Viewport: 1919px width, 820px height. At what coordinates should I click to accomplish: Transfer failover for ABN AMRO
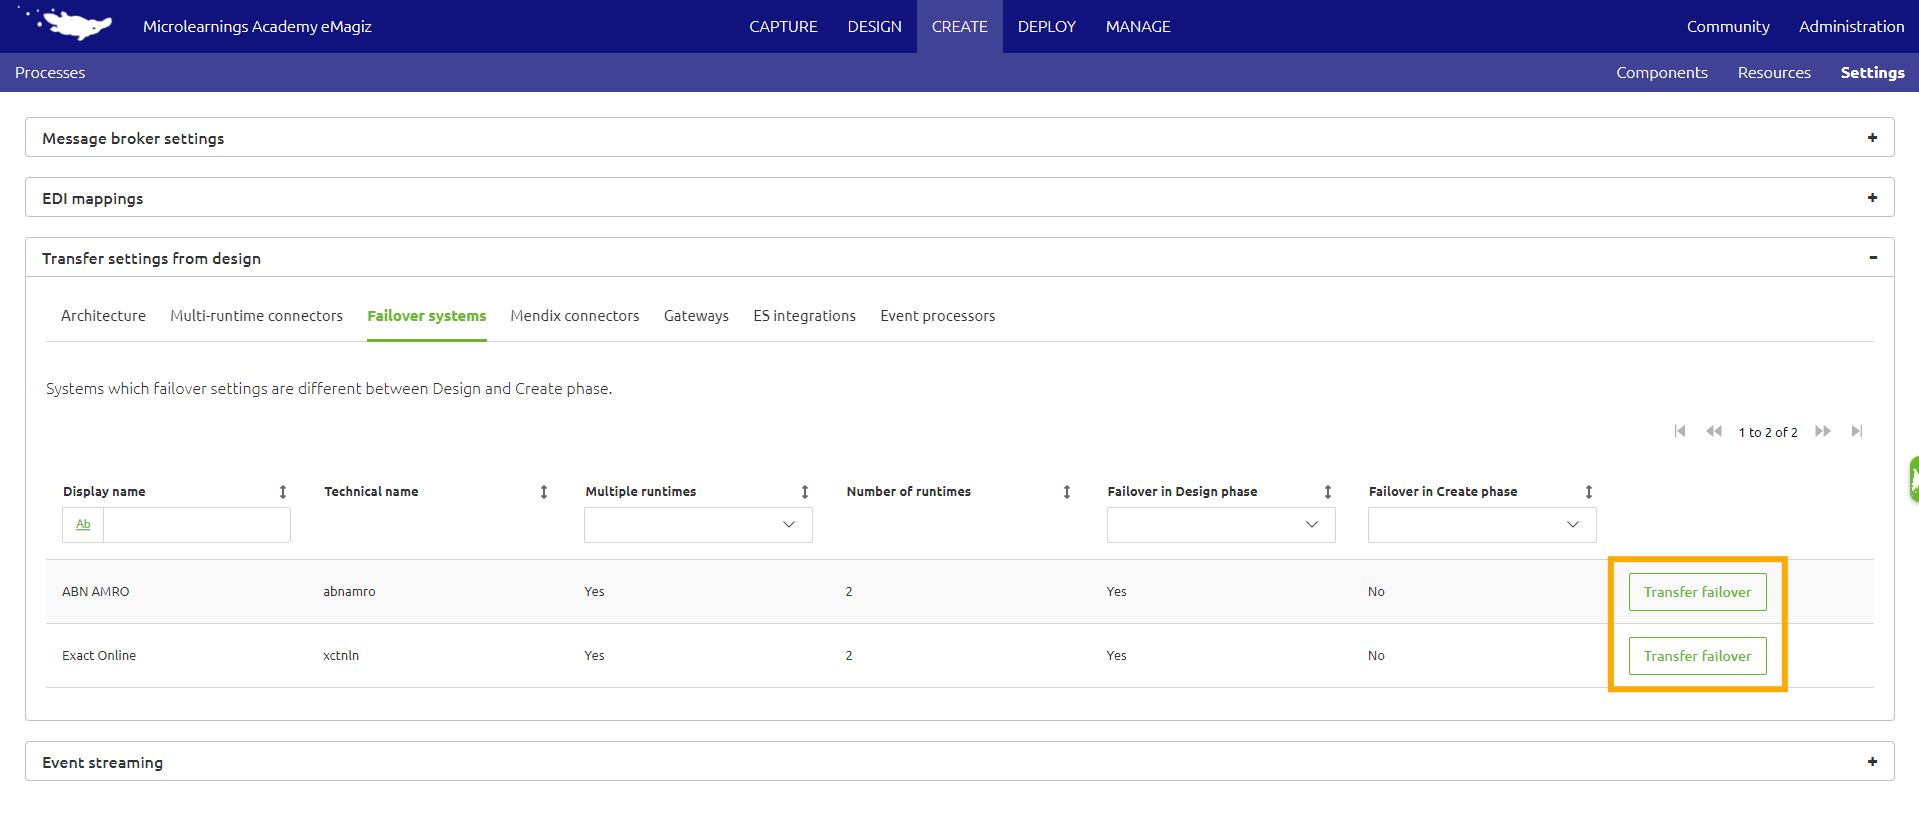1698,592
